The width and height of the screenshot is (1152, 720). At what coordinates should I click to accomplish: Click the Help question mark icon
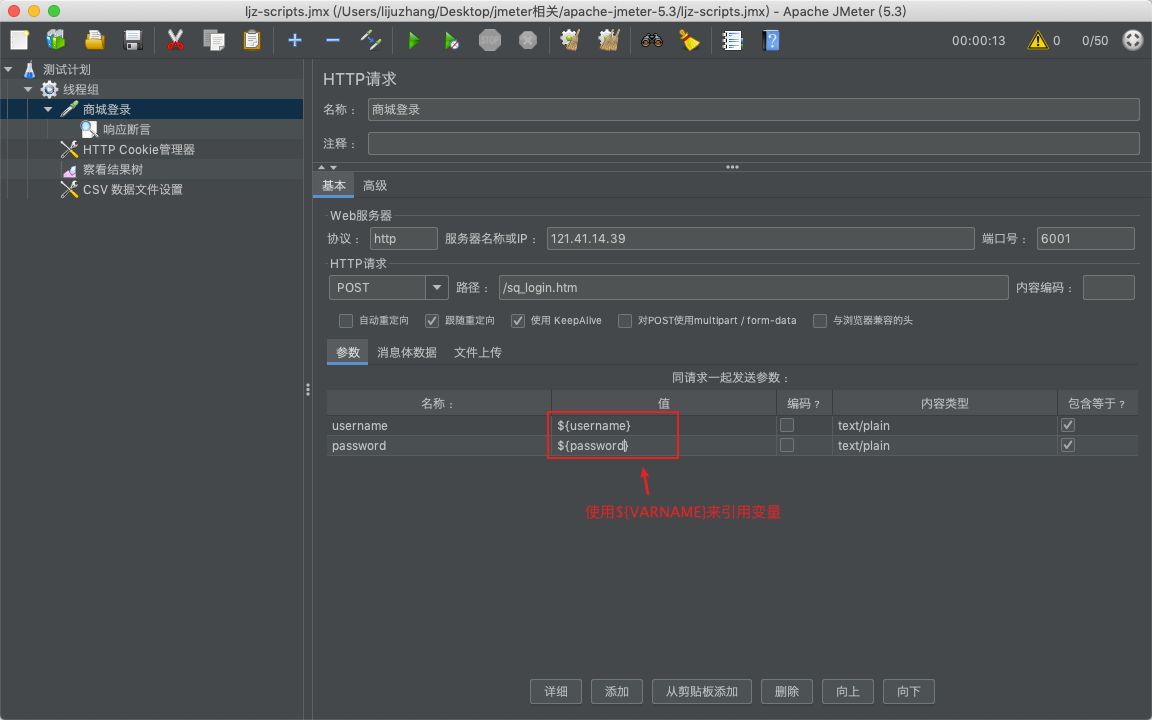(771, 40)
